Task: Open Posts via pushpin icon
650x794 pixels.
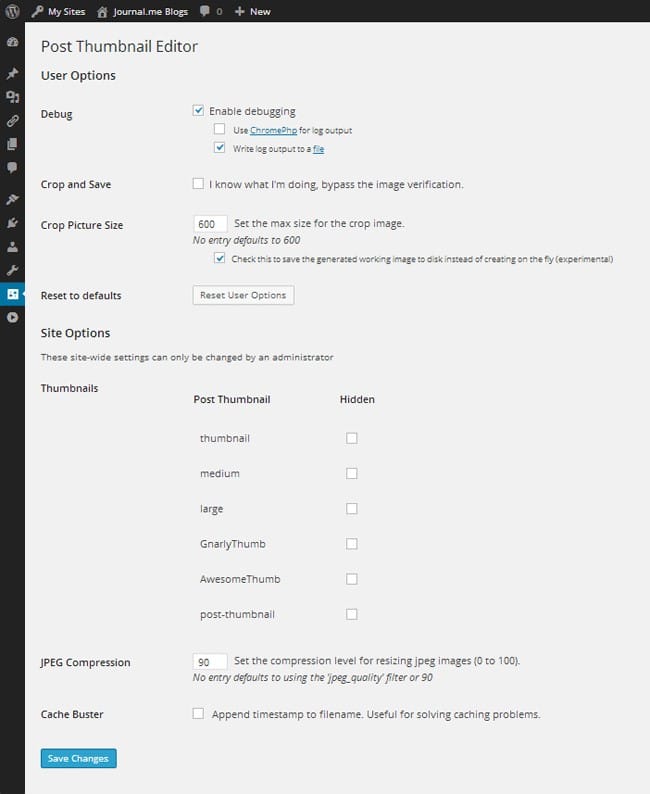Action: pyautogui.click(x=12, y=74)
